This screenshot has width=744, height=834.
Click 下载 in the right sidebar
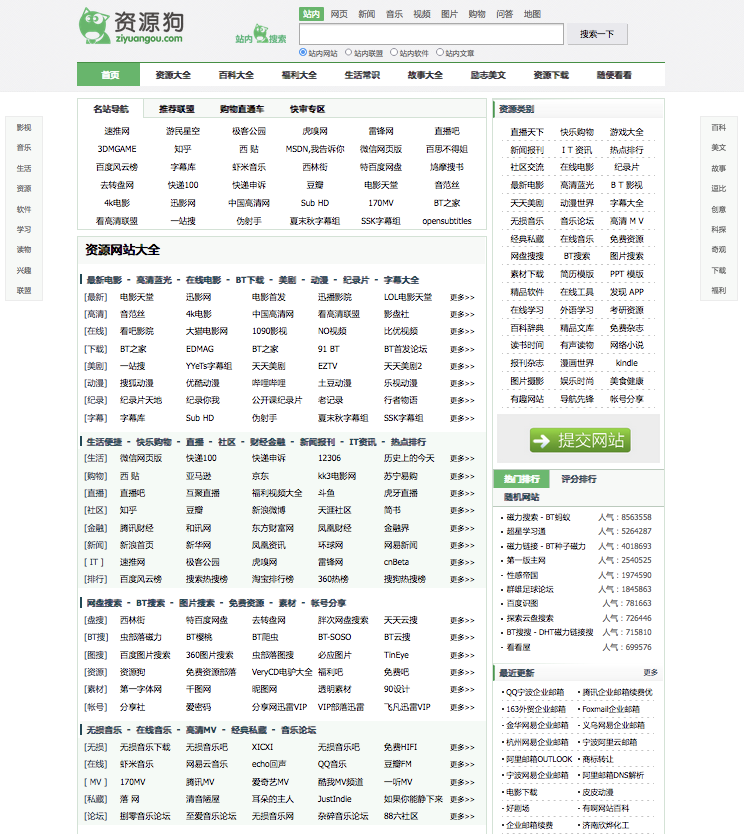click(x=718, y=270)
